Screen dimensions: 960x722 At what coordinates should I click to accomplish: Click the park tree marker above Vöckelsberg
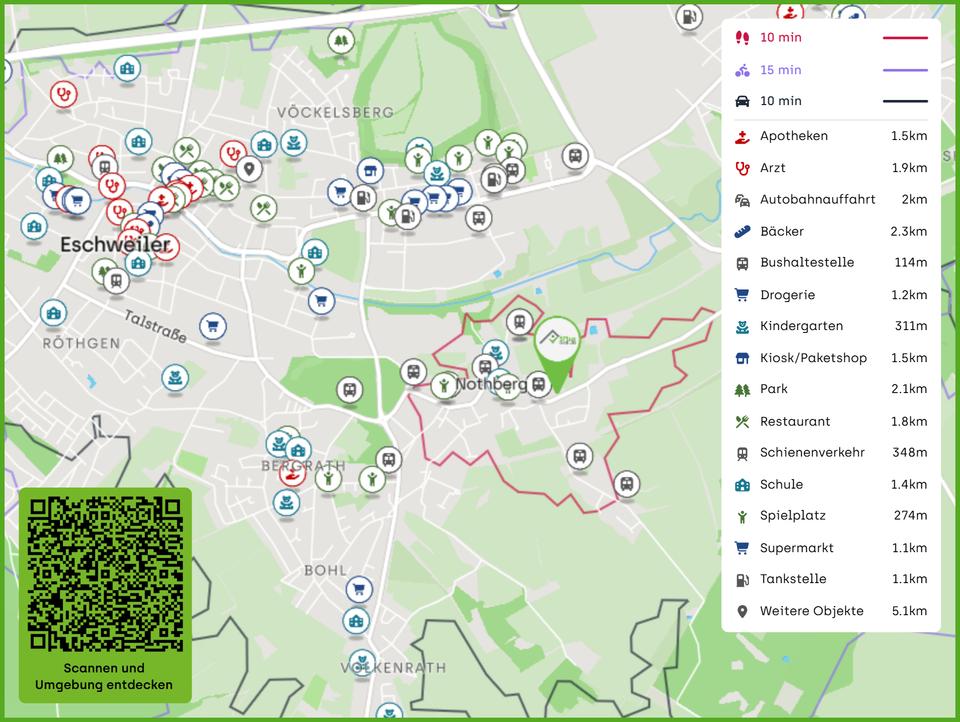(x=342, y=41)
